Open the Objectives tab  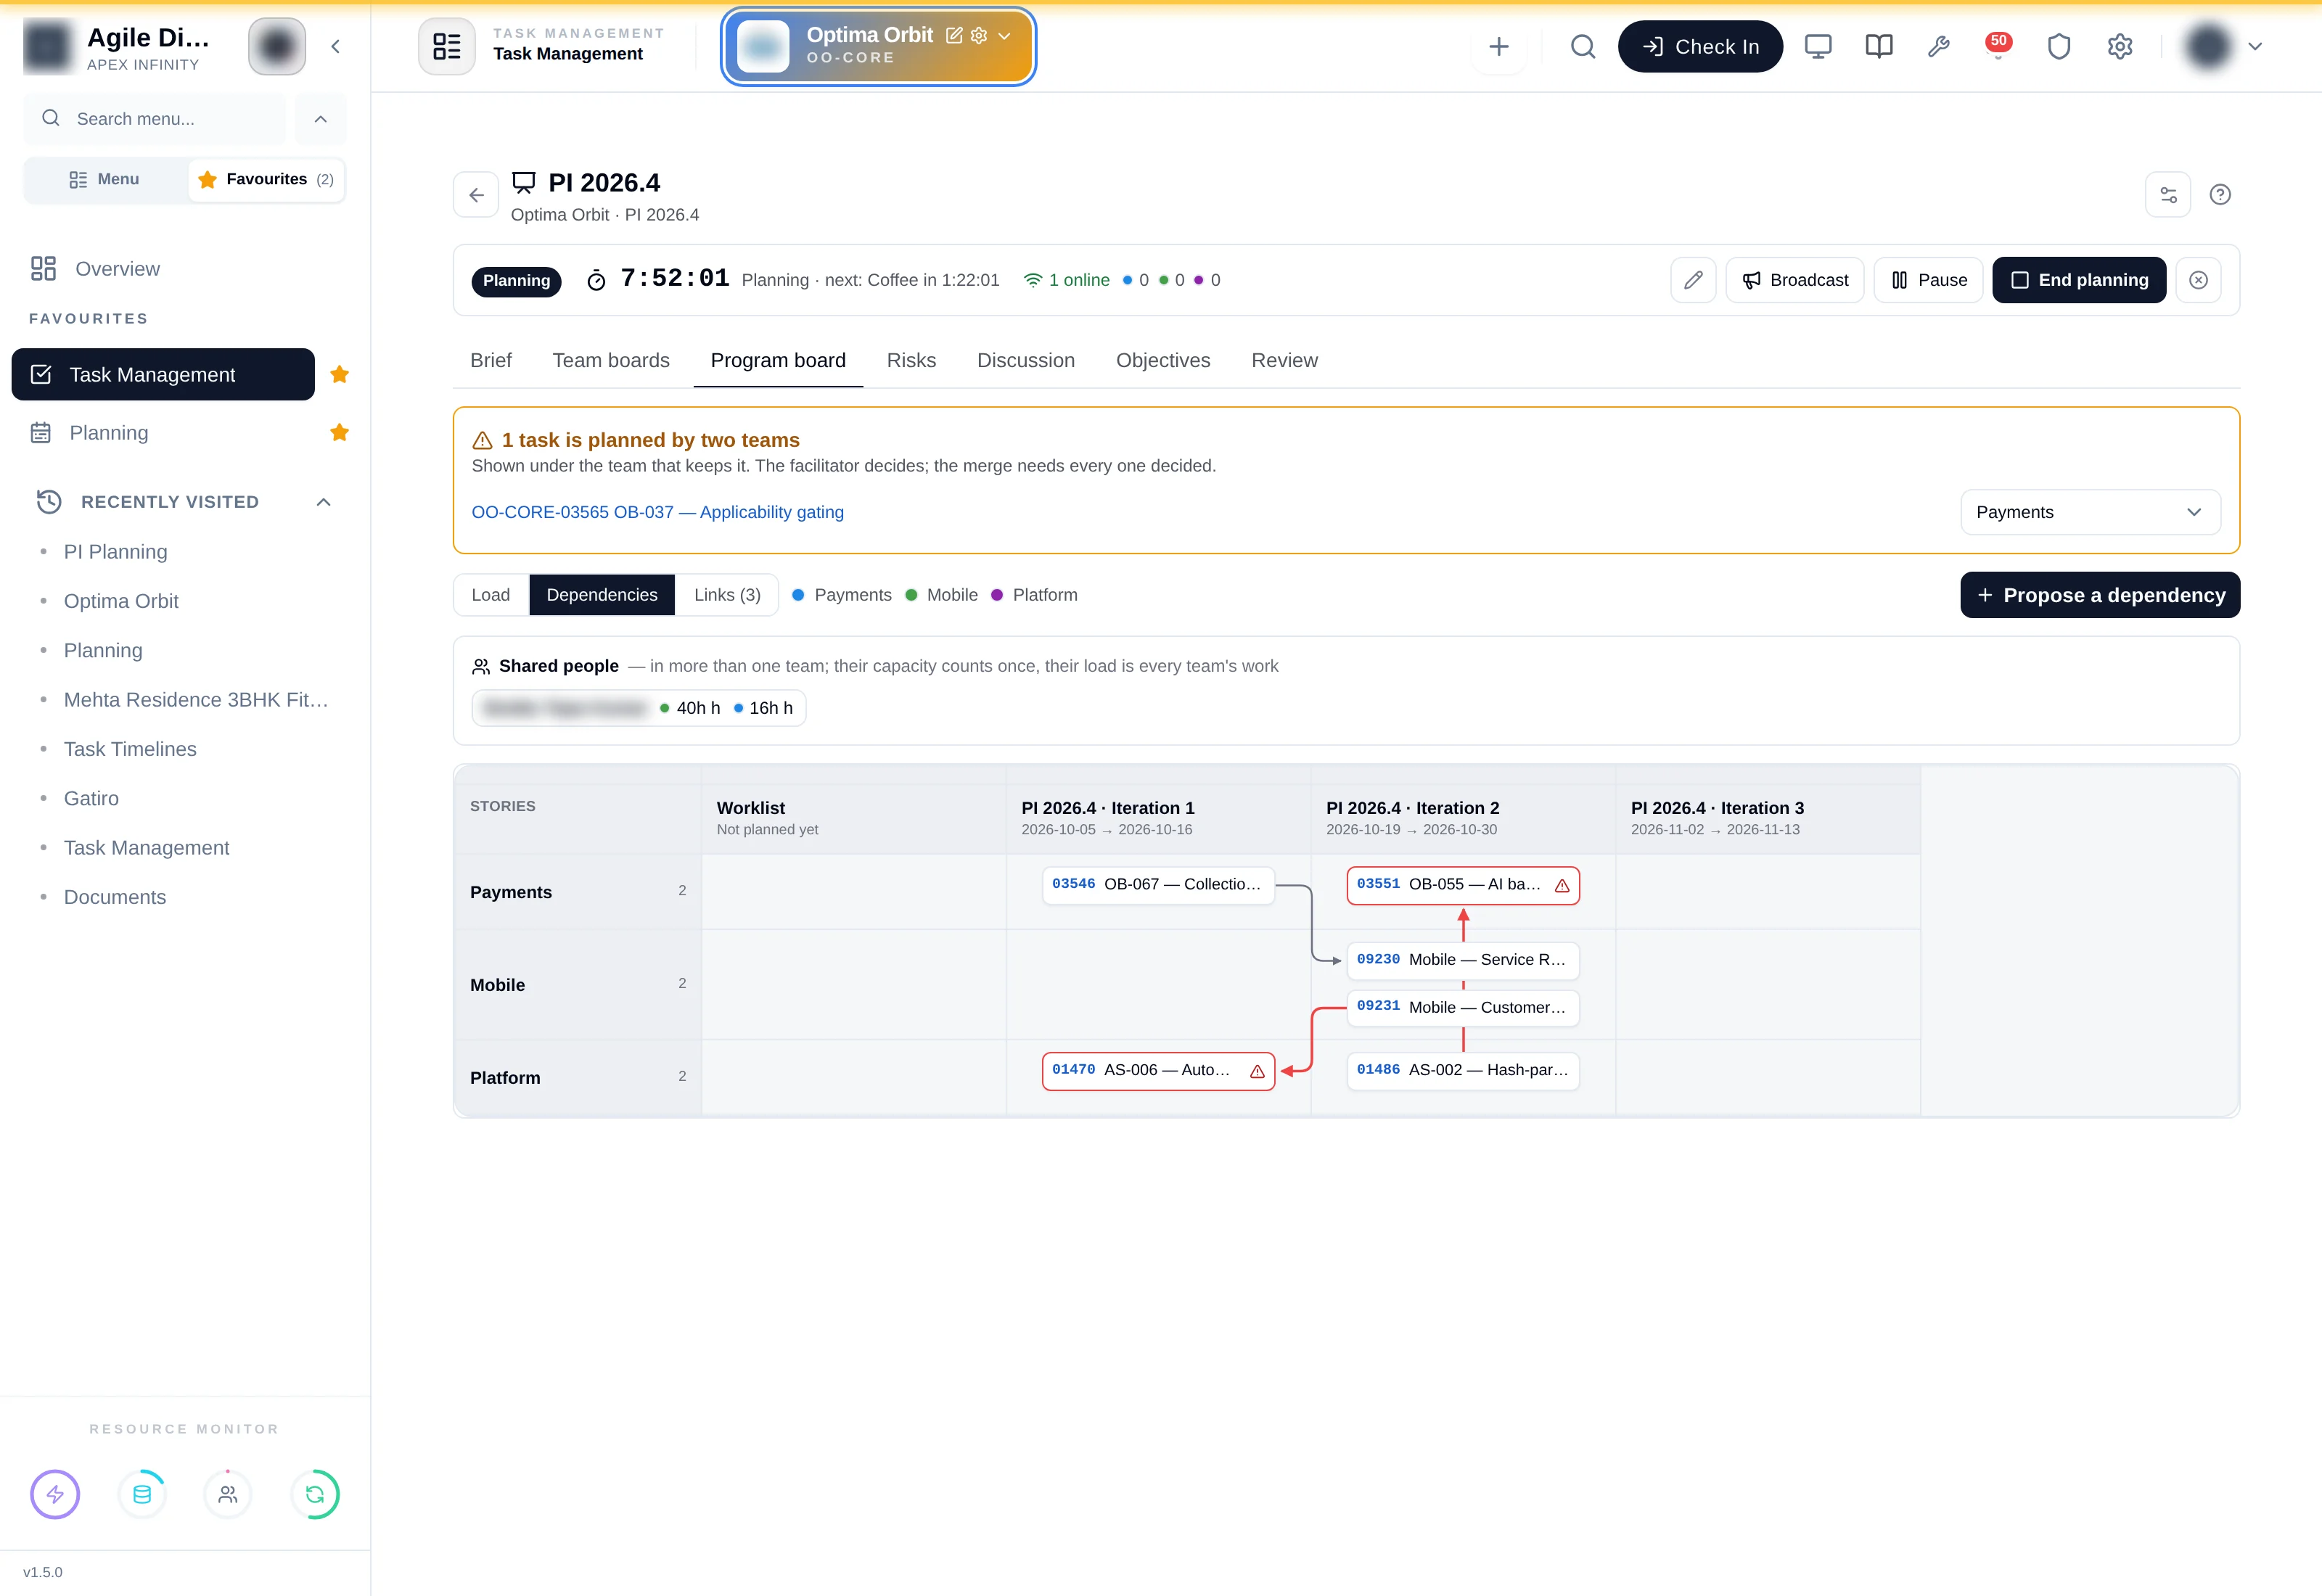pyautogui.click(x=1163, y=360)
